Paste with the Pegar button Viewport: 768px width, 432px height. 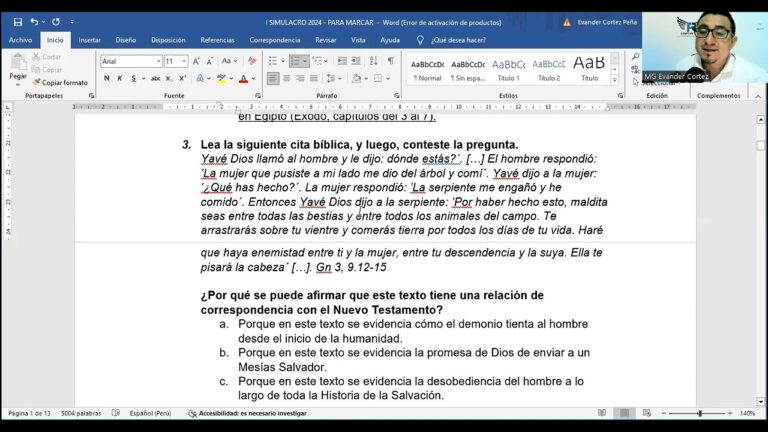coord(18,69)
